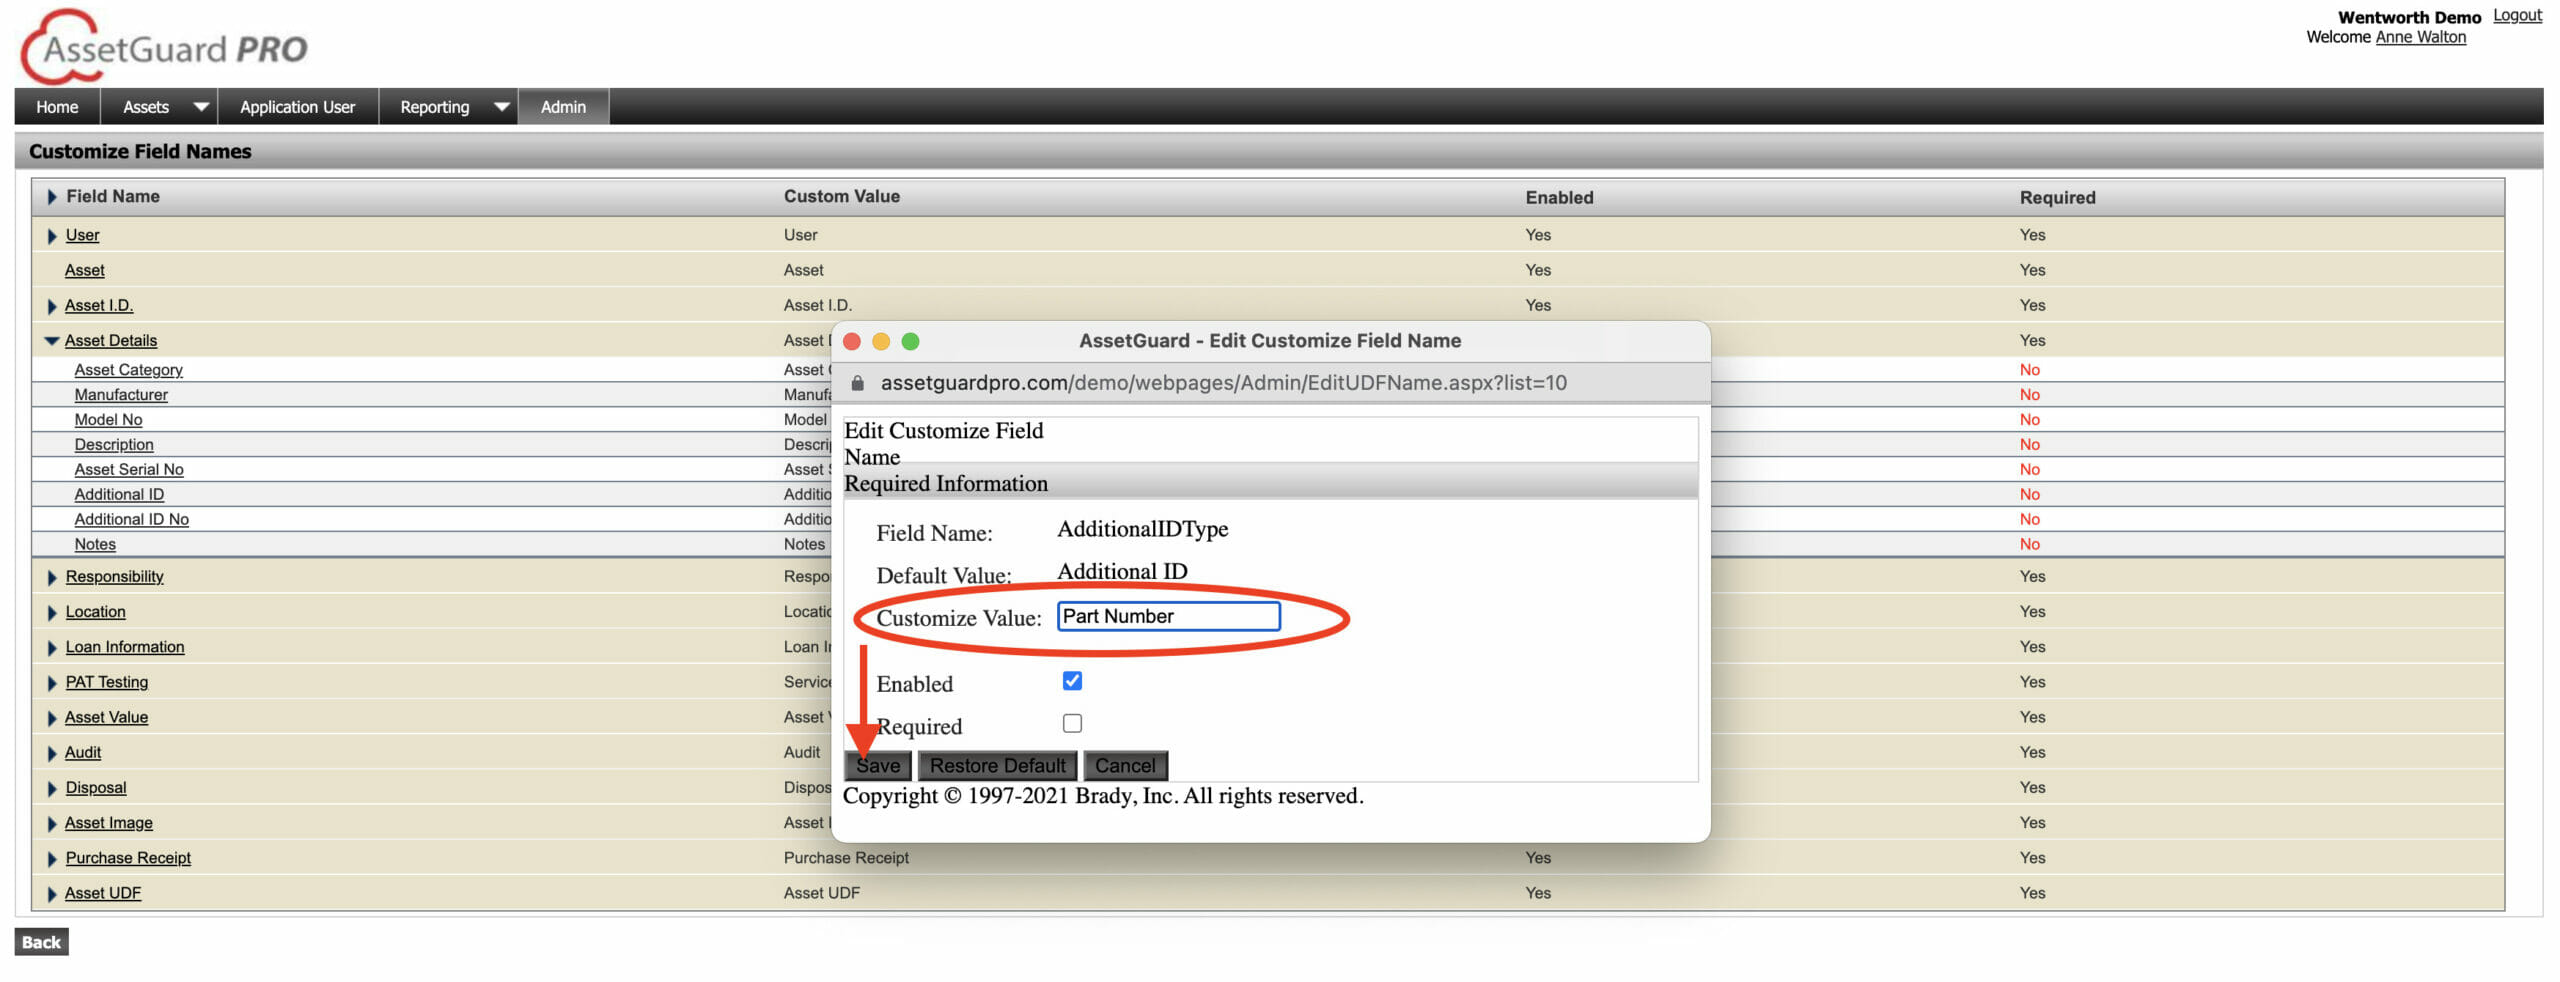Open the Reporting menu

coord(435,107)
